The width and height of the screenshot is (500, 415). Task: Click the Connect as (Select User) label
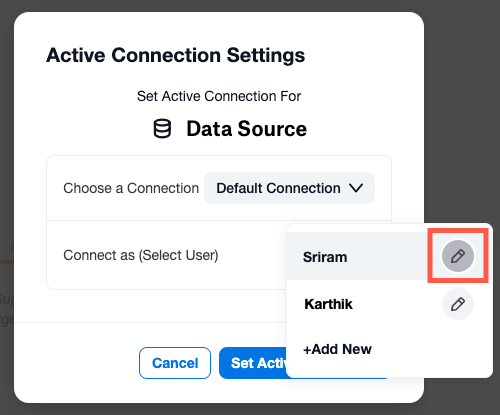141,255
